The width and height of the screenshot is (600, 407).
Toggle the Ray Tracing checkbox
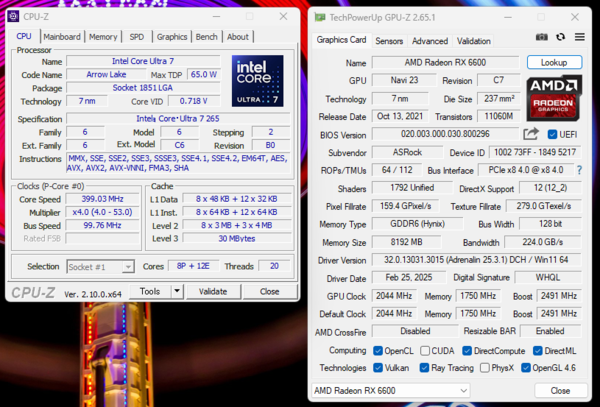click(424, 368)
